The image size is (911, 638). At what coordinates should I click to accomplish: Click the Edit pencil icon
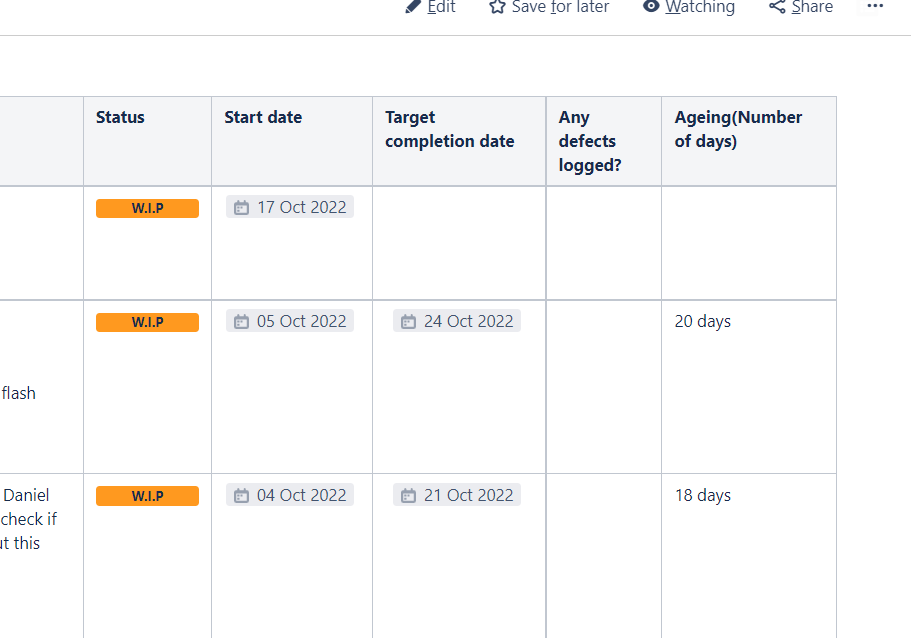413,7
